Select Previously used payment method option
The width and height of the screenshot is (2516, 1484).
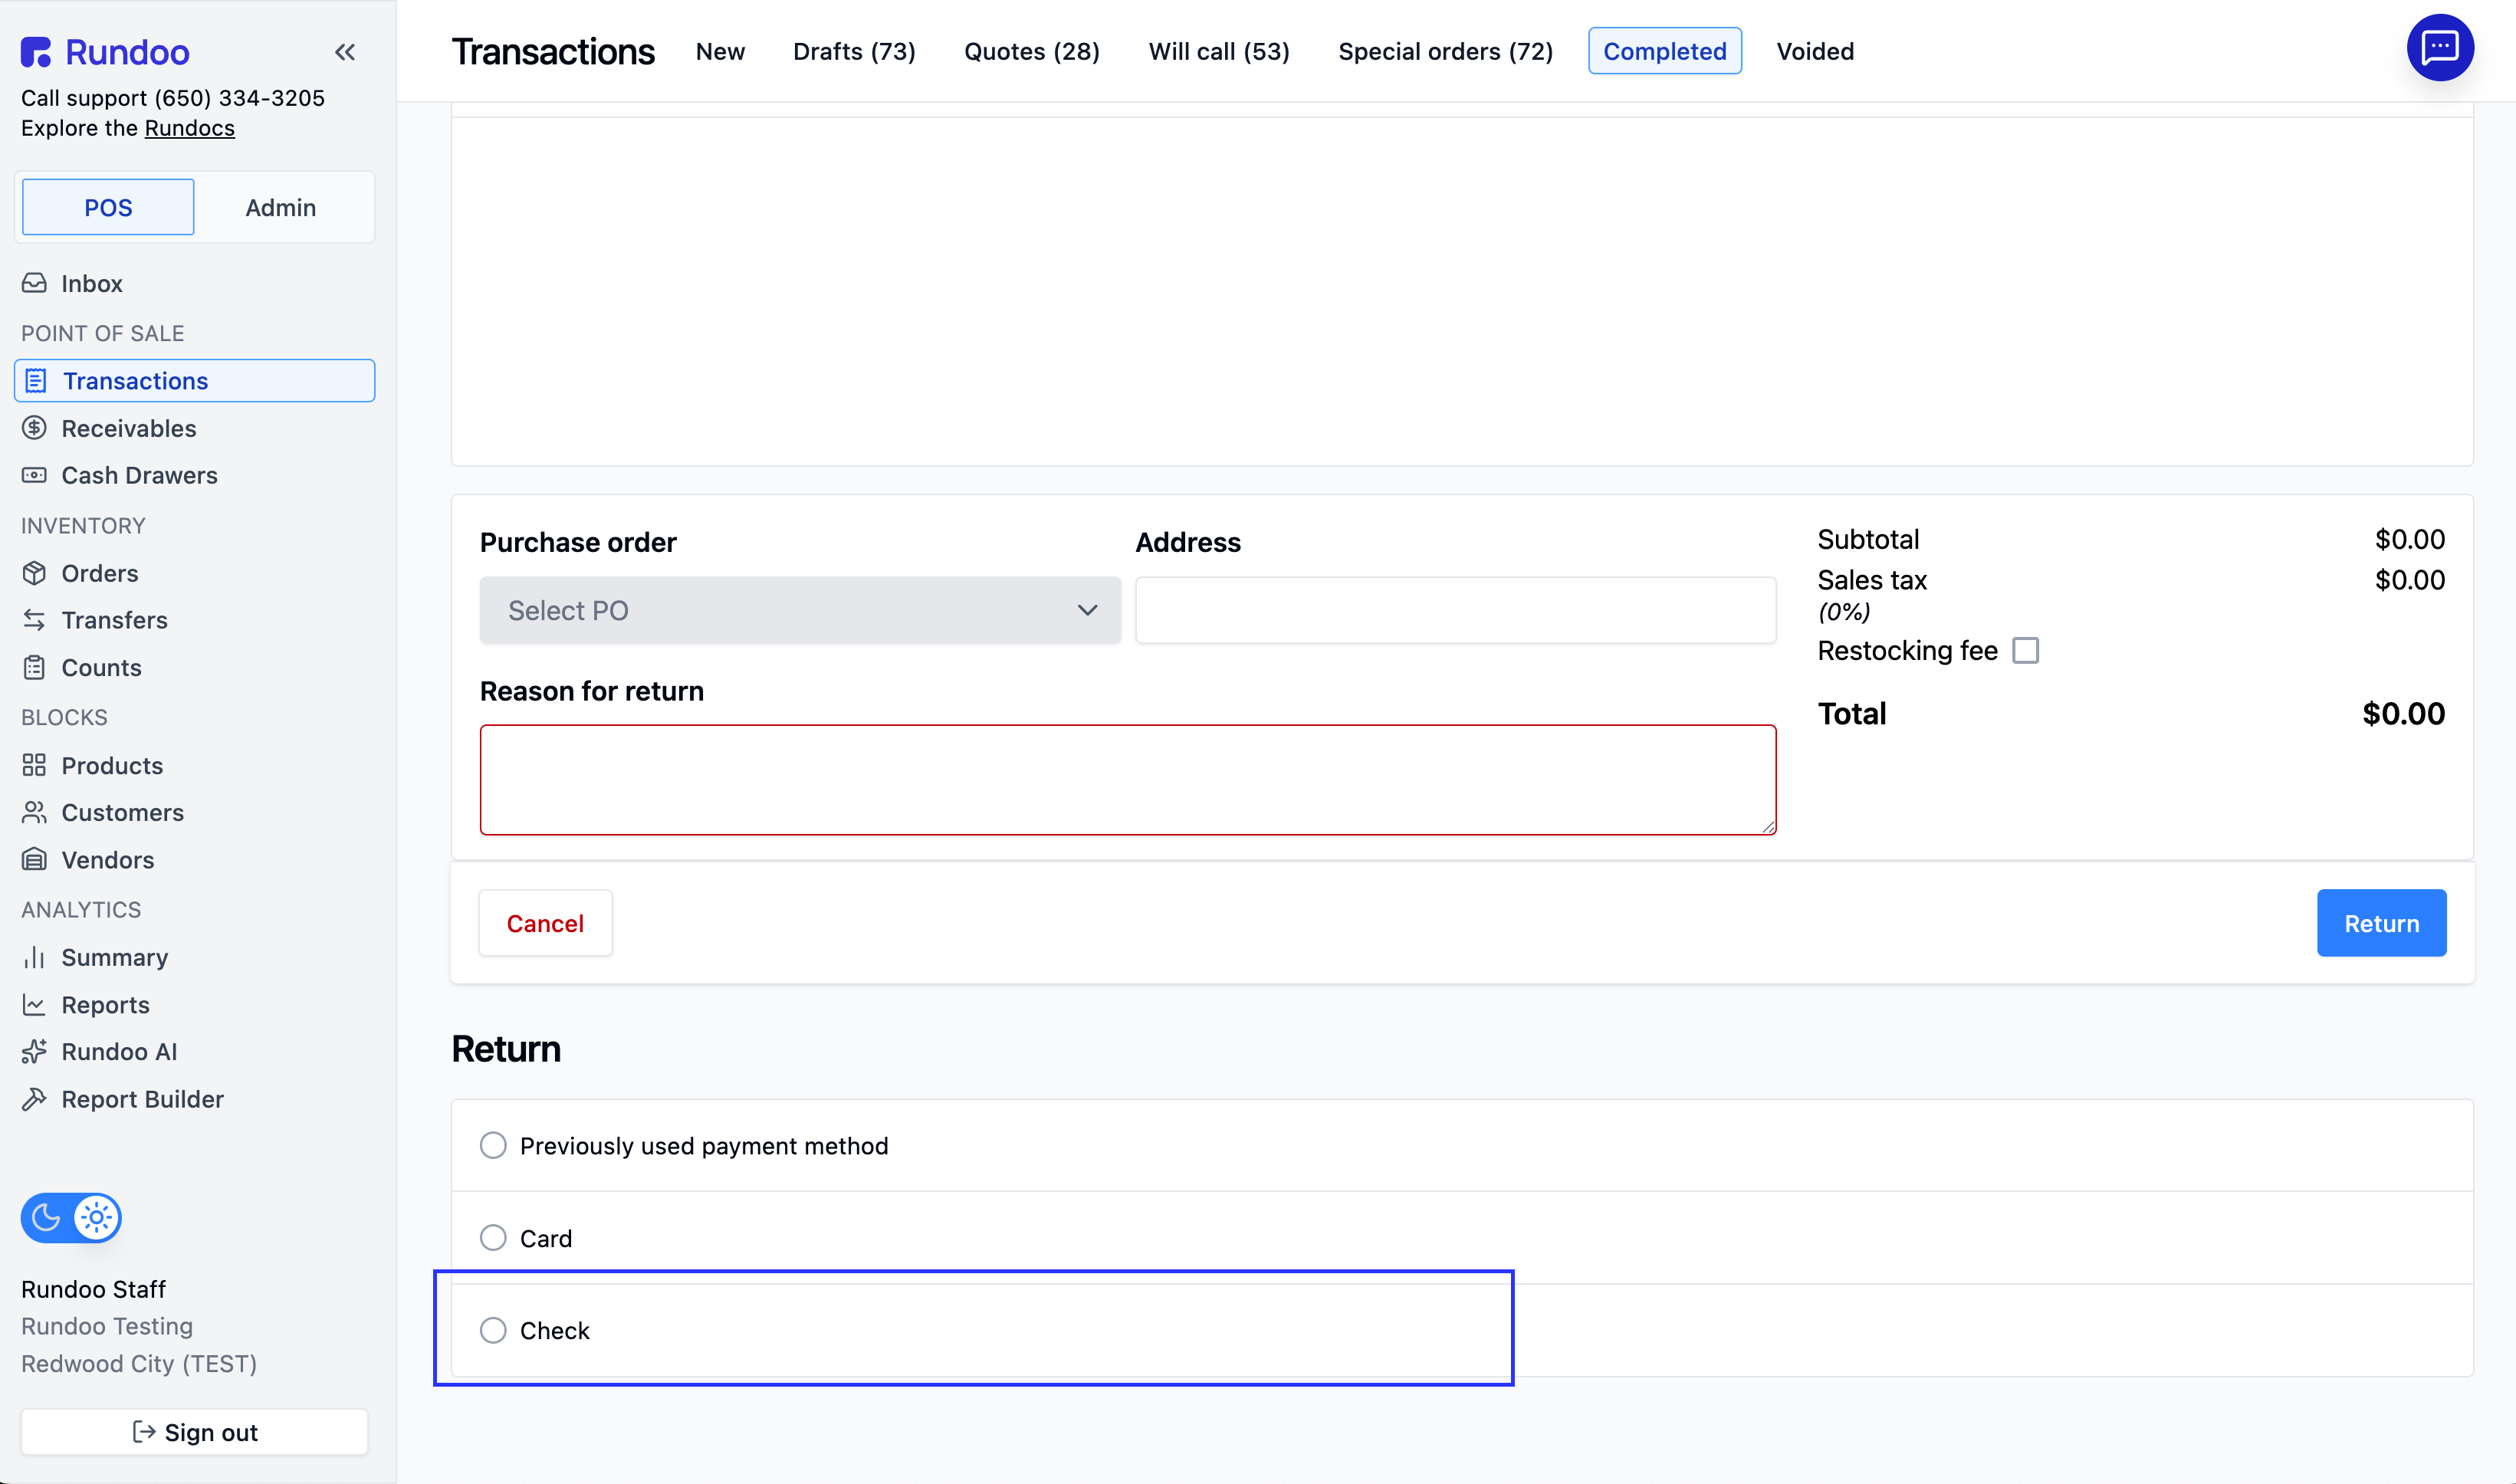(x=493, y=1145)
